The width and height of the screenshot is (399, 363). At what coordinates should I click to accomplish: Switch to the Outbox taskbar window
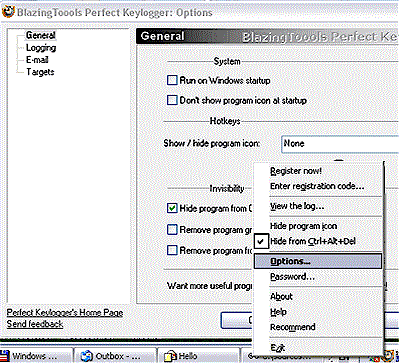coord(116,356)
